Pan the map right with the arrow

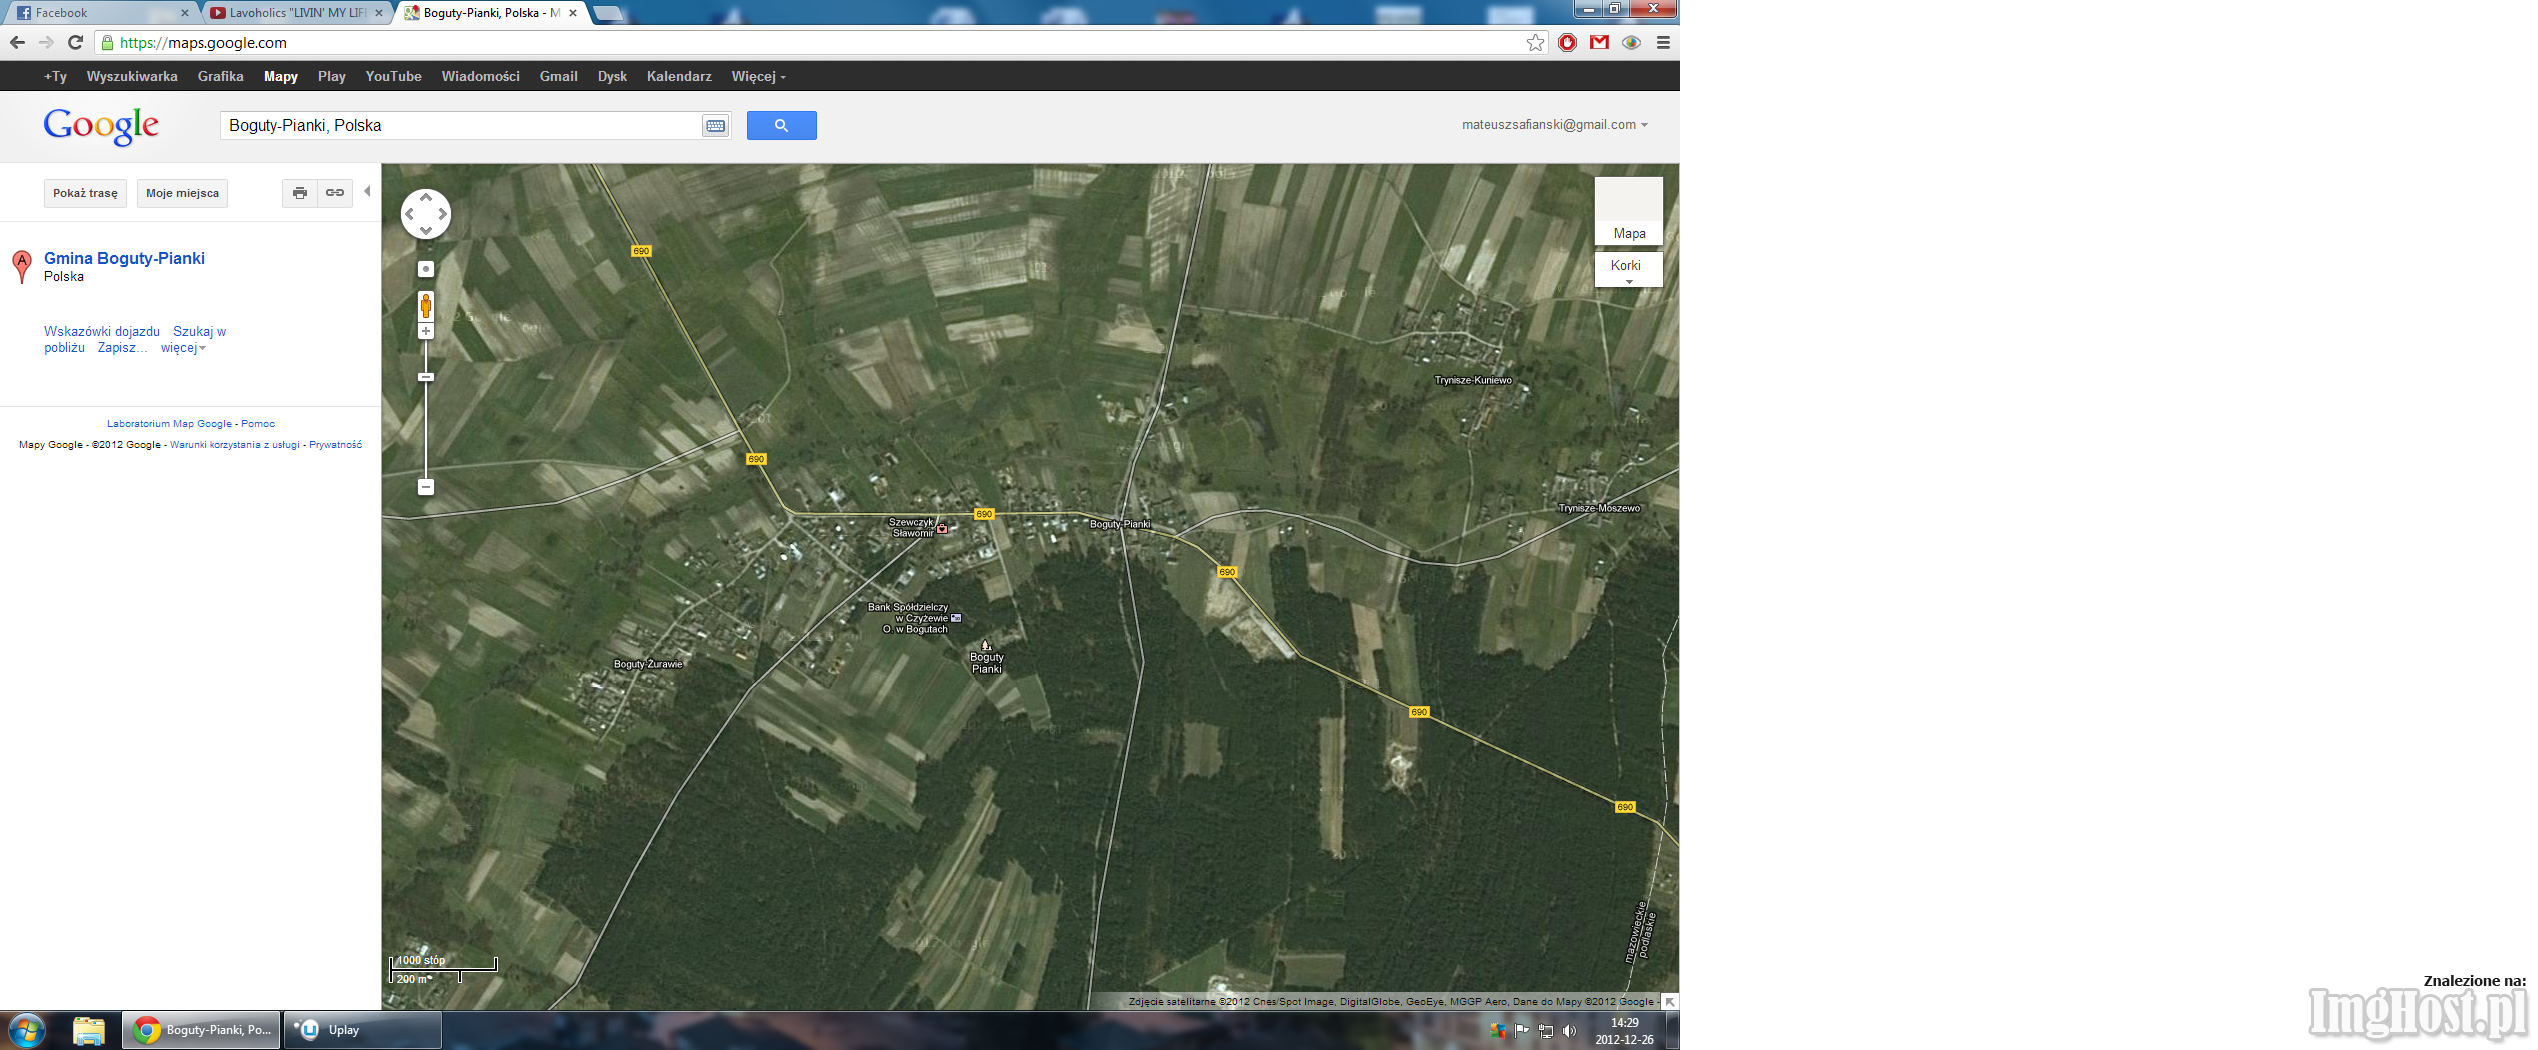tap(442, 214)
